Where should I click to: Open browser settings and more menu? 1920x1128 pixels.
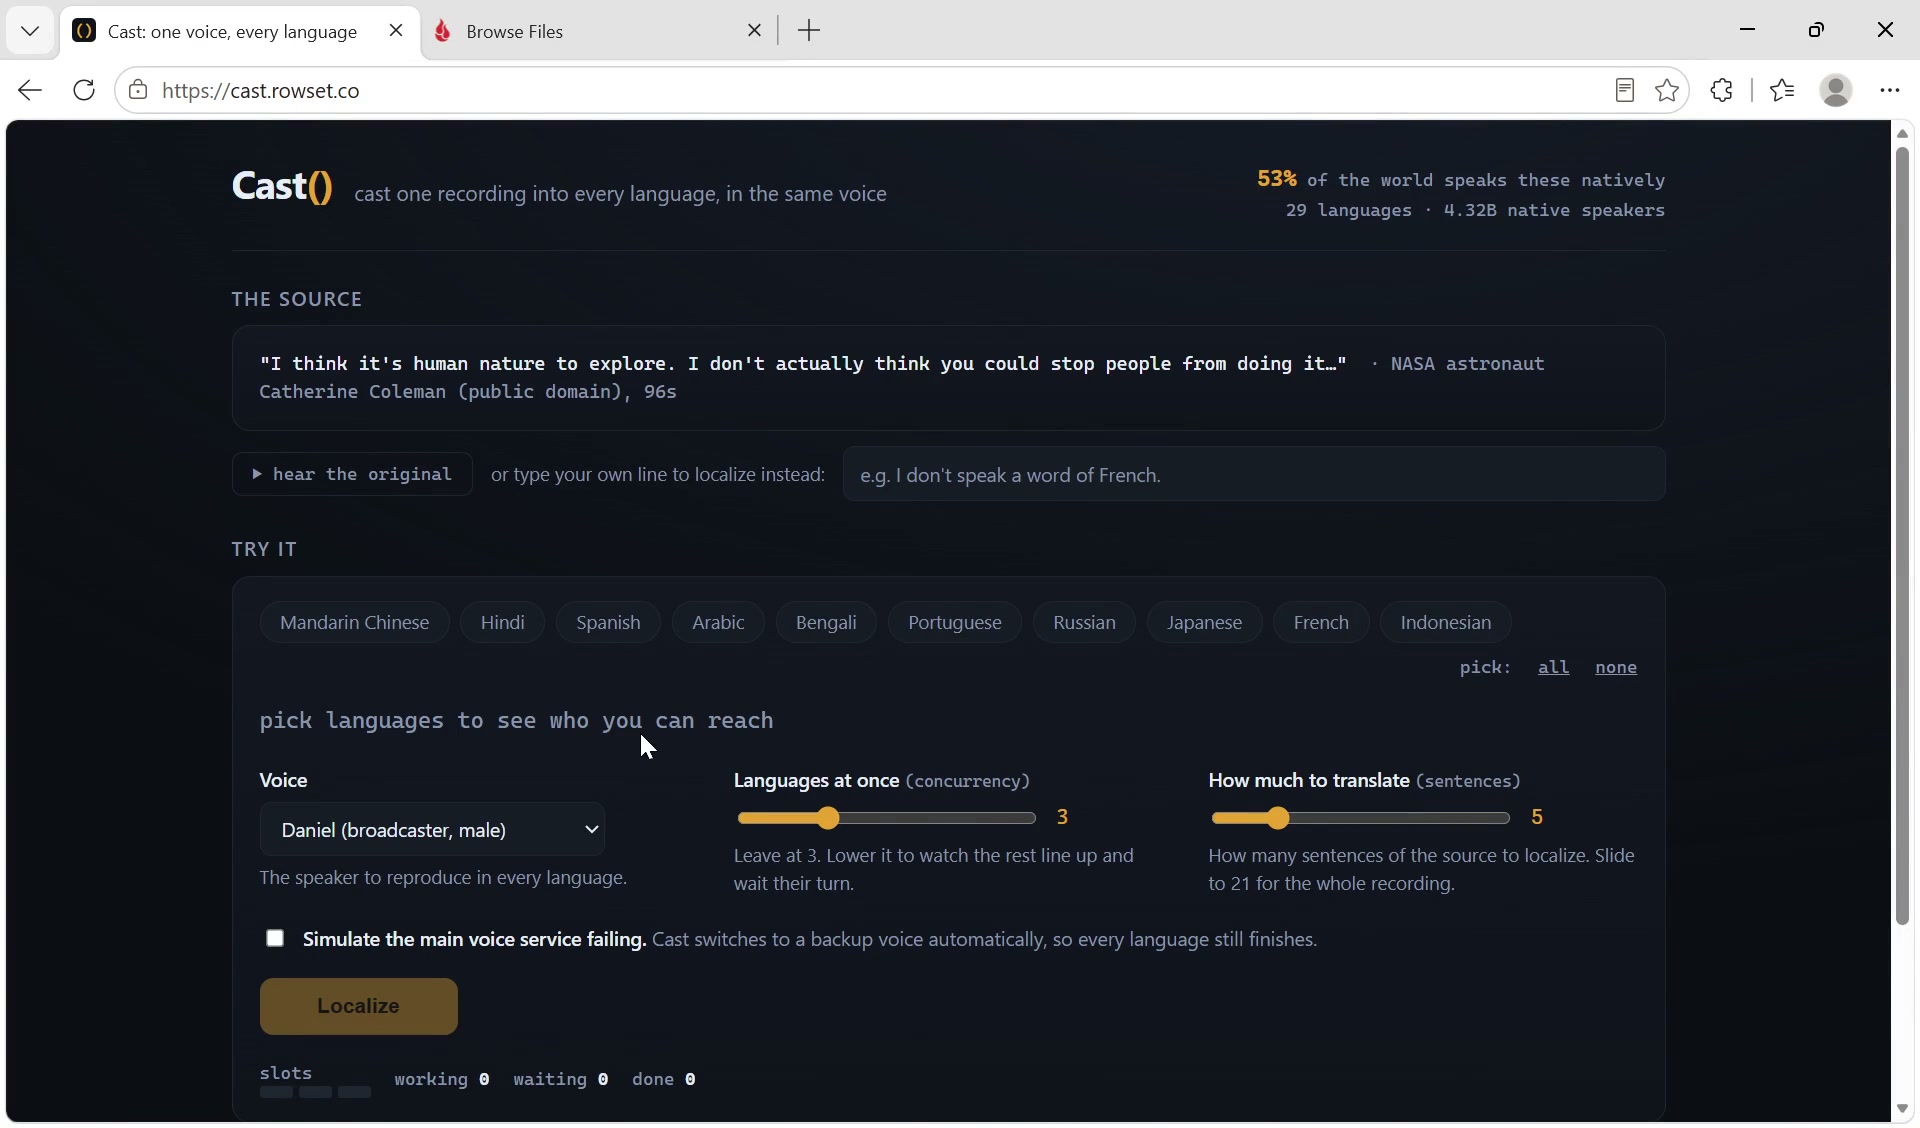[x=1890, y=91]
